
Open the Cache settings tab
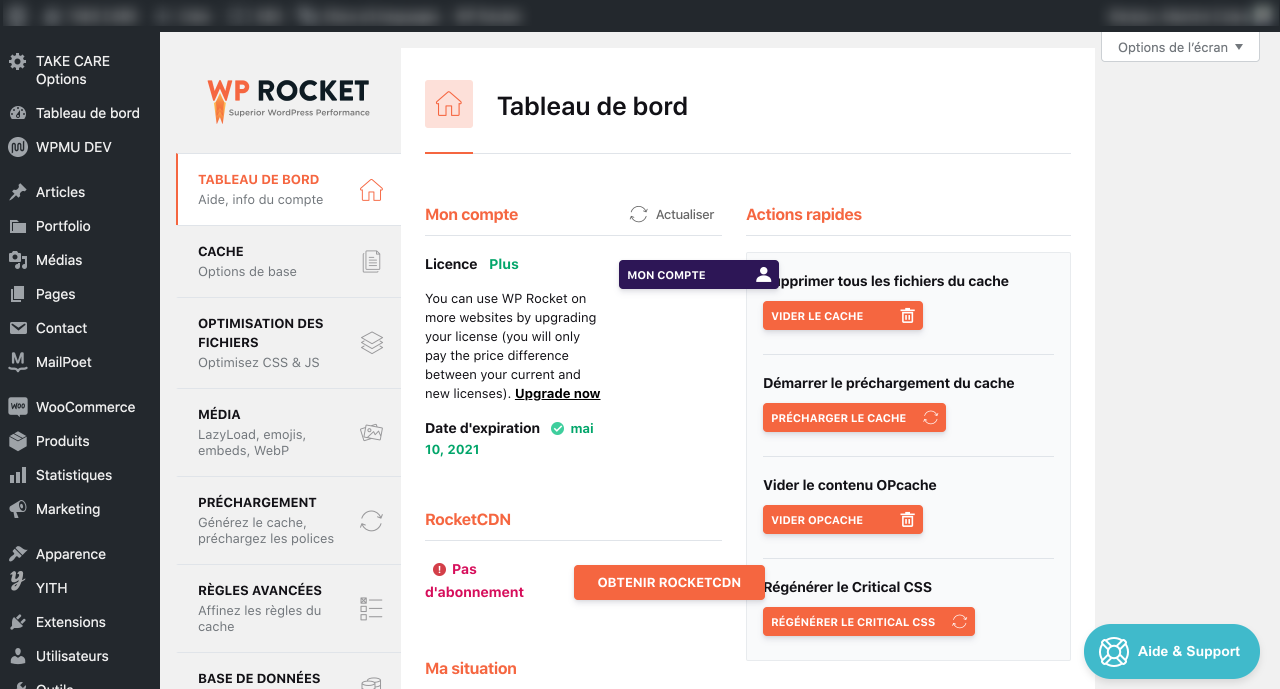(288, 261)
